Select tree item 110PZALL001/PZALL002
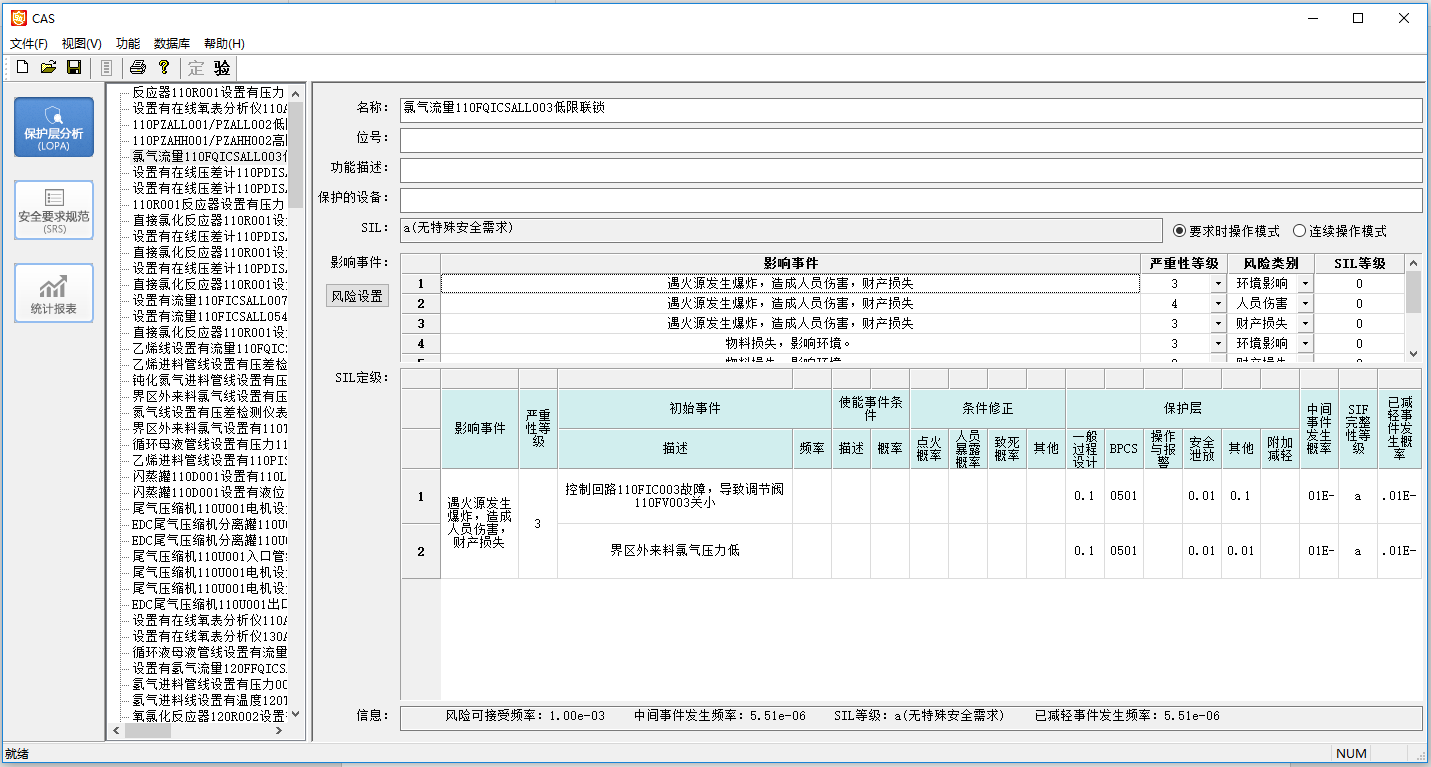 pos(209,124)
